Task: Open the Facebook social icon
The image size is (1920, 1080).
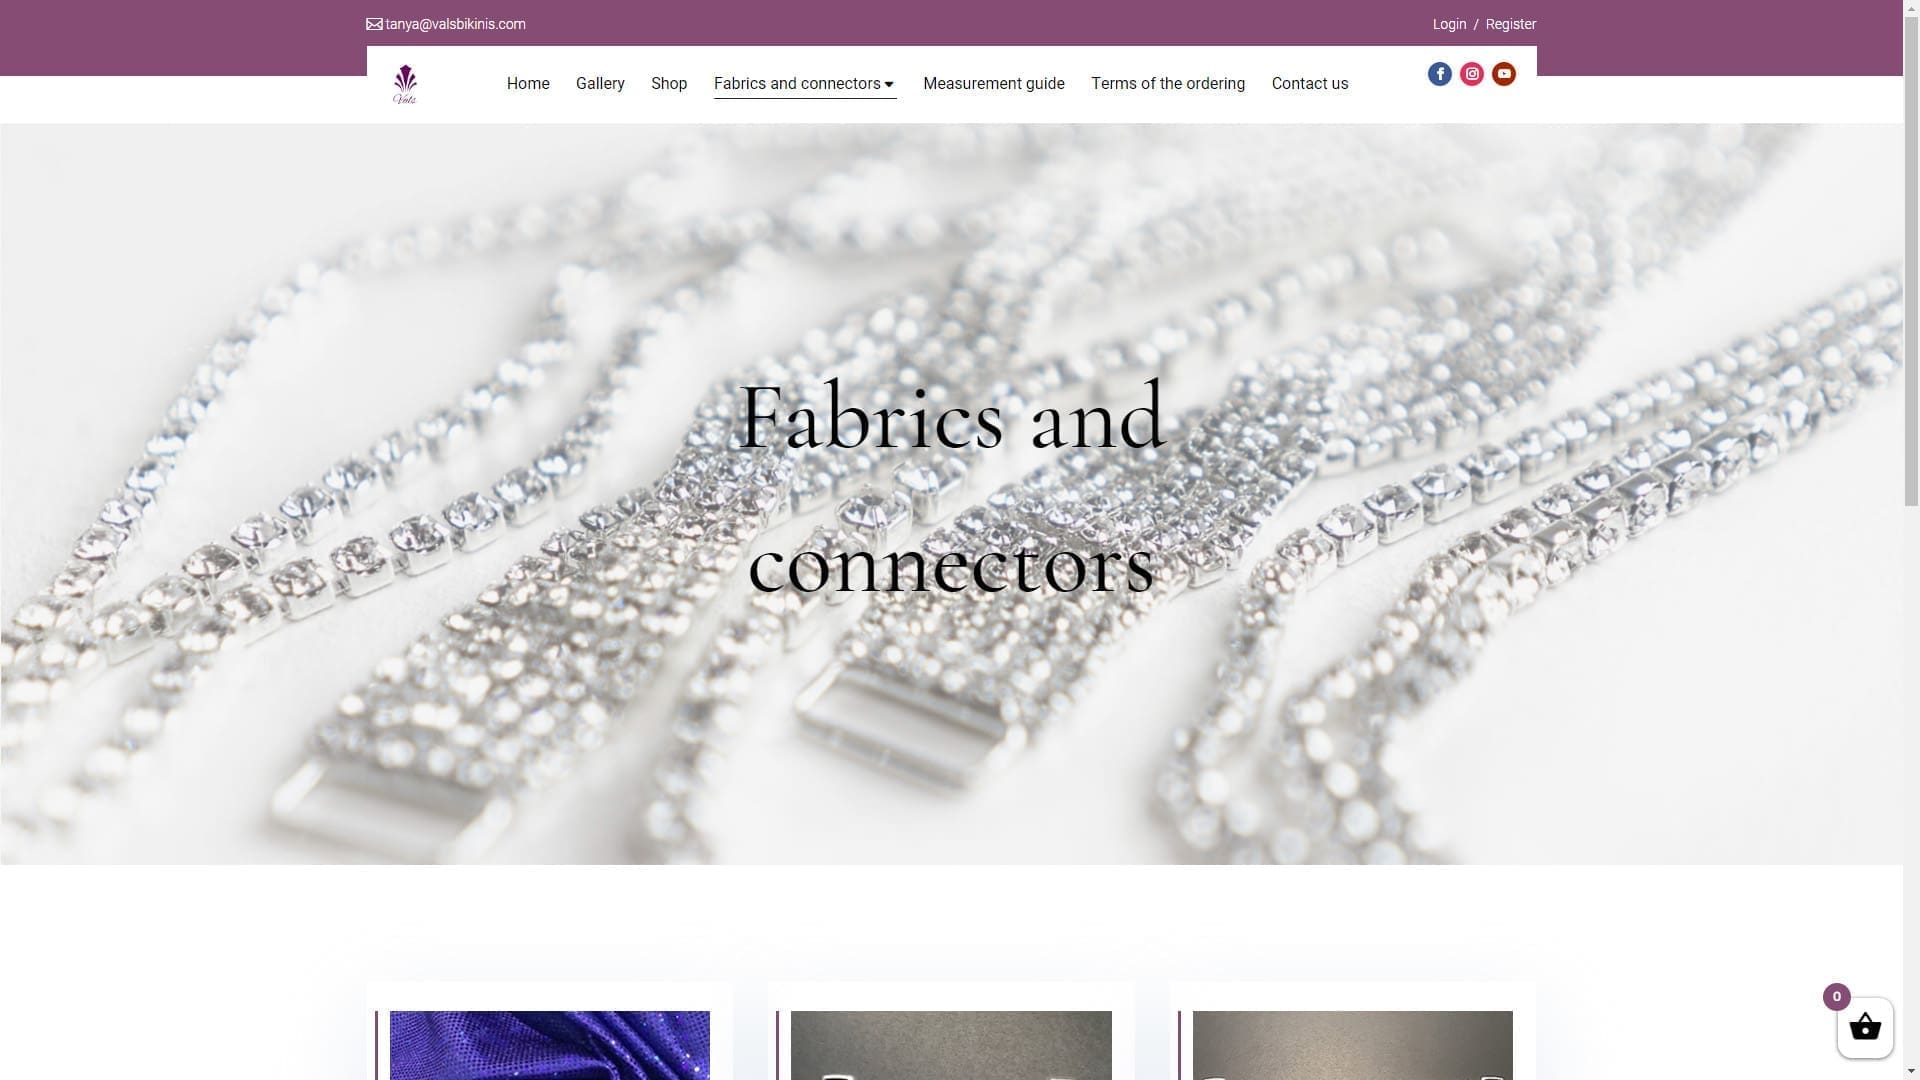Action: [1439, 74]
